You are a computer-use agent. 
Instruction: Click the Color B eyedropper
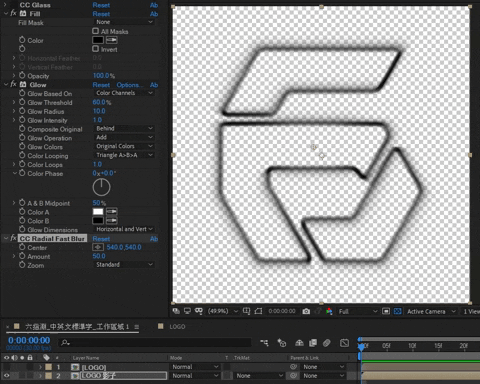click(x=112, y=221)
